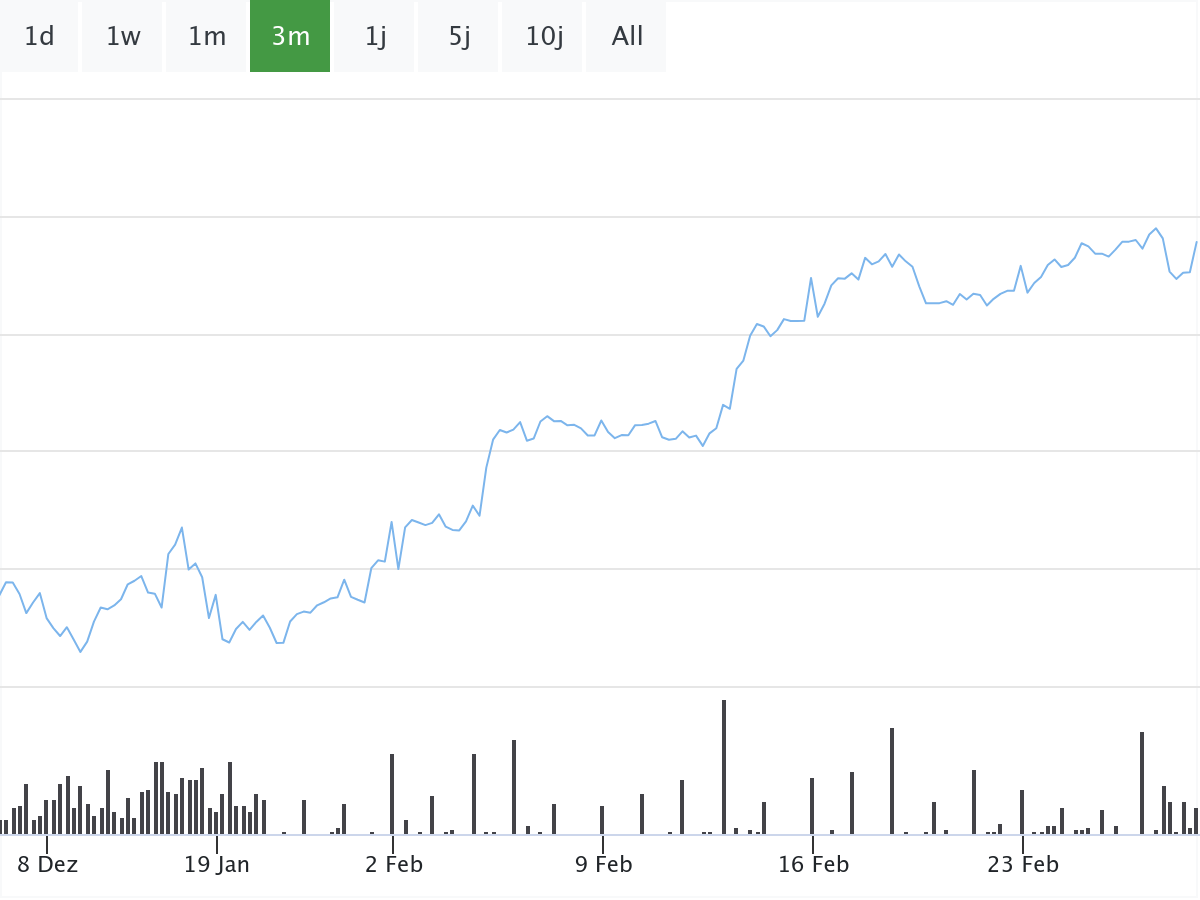1200x900 pixels.
Task: Select the volume bar above the 23 Feb tick
Action: coord(1022,812)
